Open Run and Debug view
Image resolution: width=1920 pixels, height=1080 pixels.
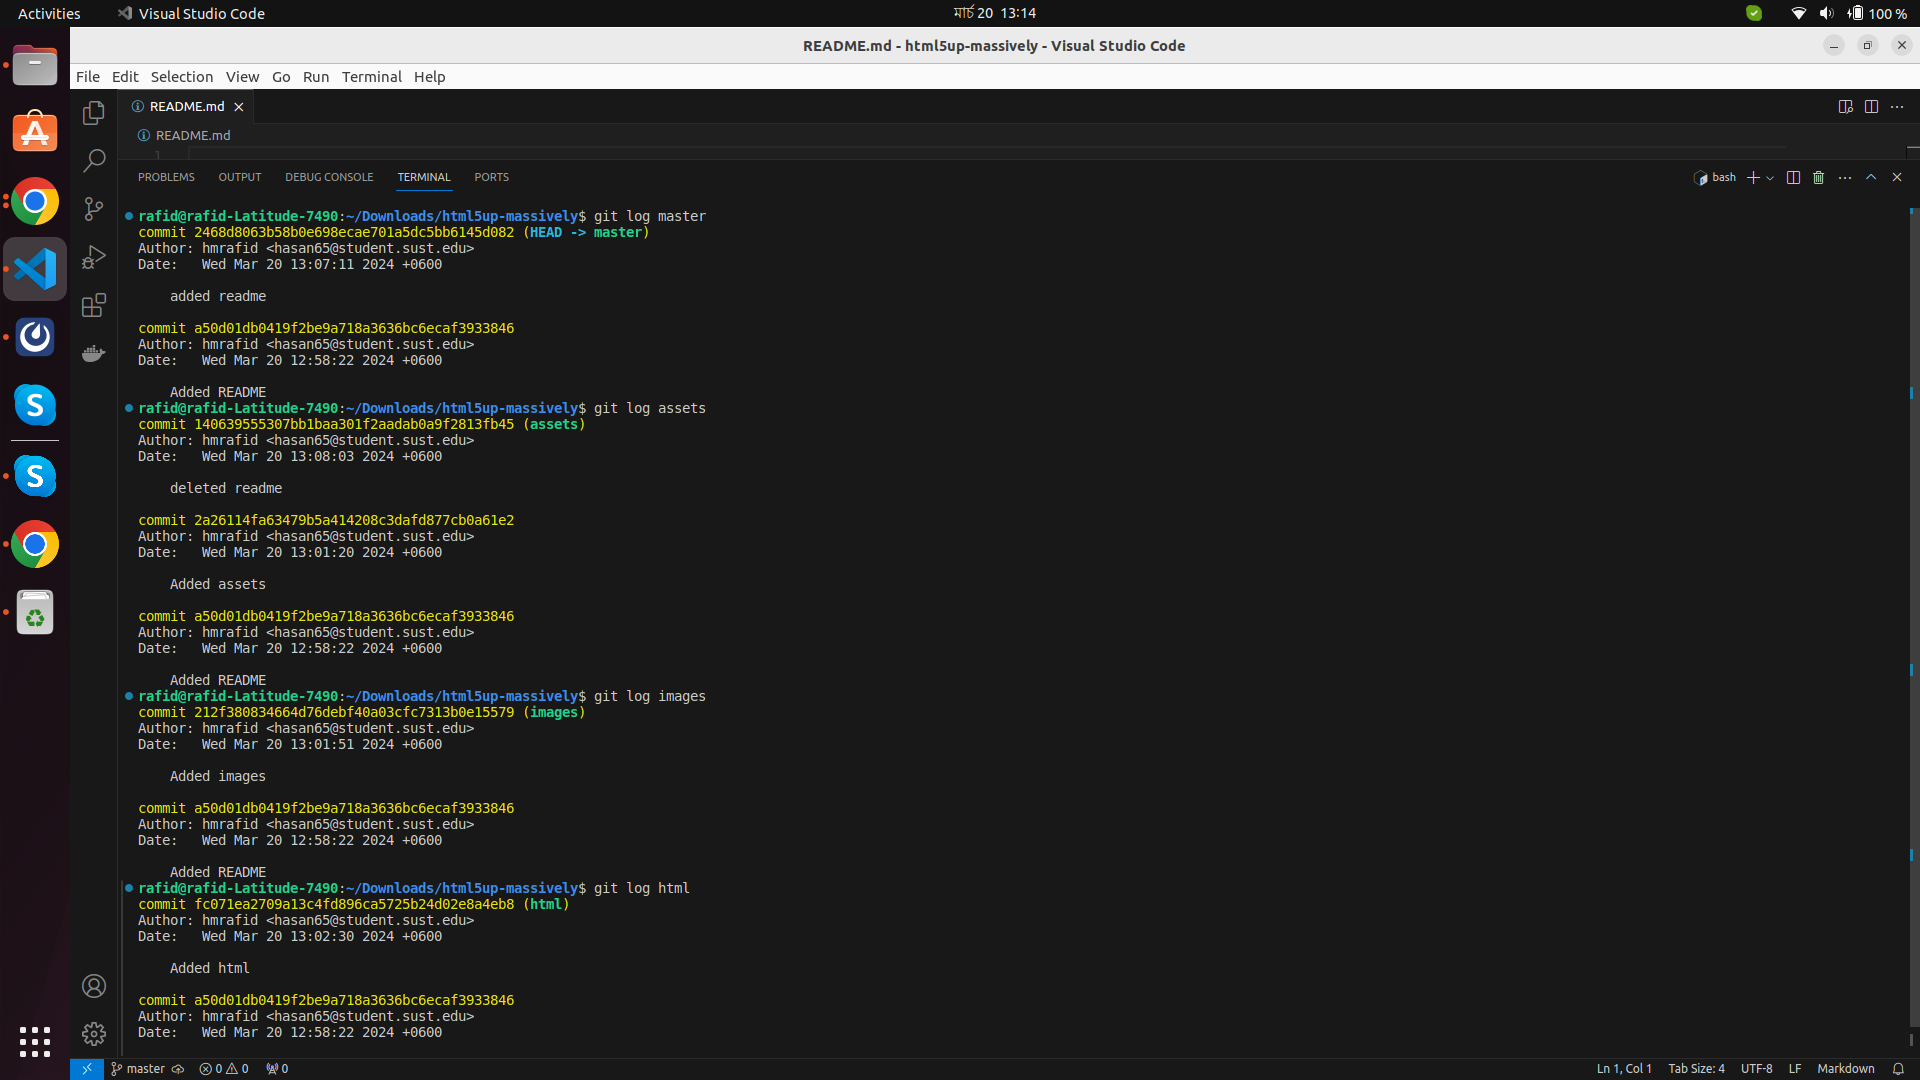[x=94, y=257]
